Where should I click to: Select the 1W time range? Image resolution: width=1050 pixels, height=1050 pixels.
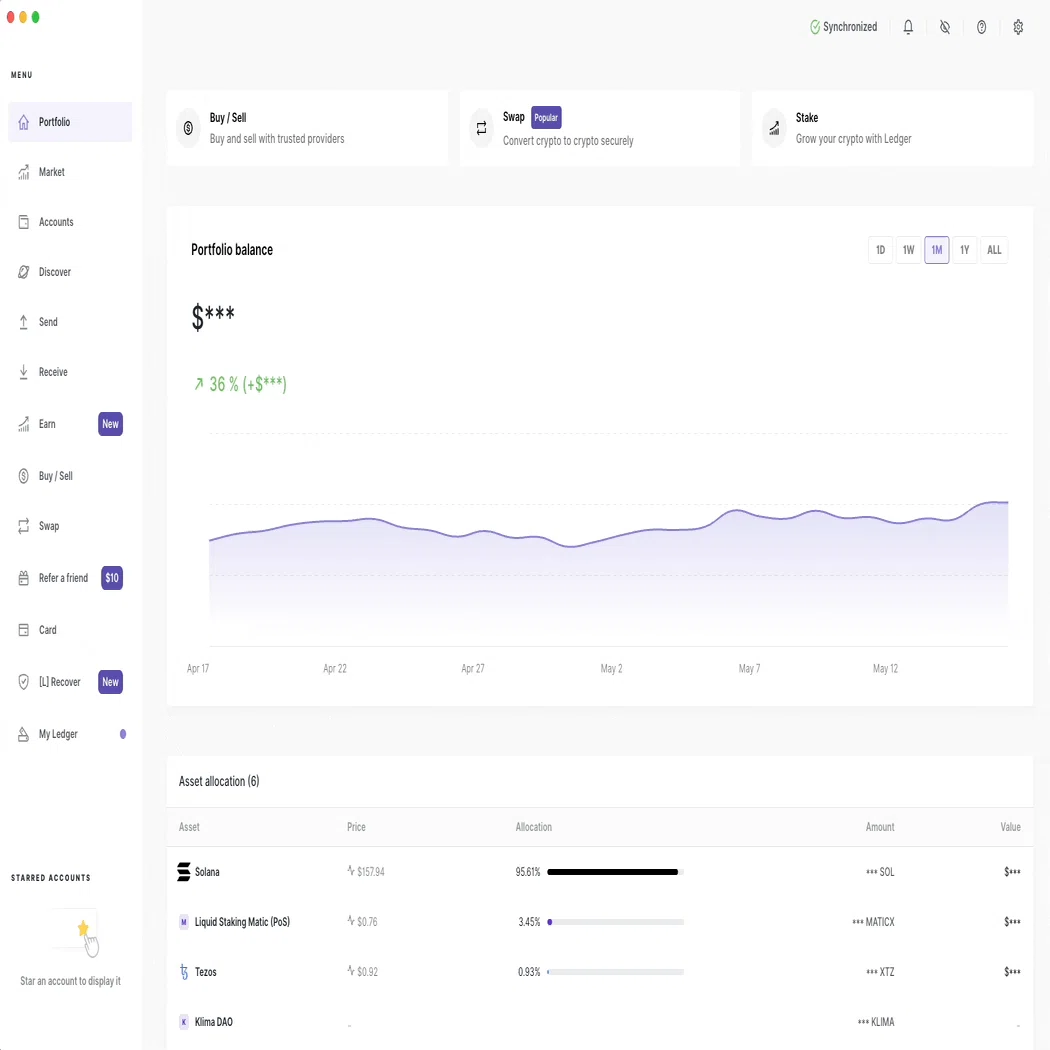[x=909, y=250]
